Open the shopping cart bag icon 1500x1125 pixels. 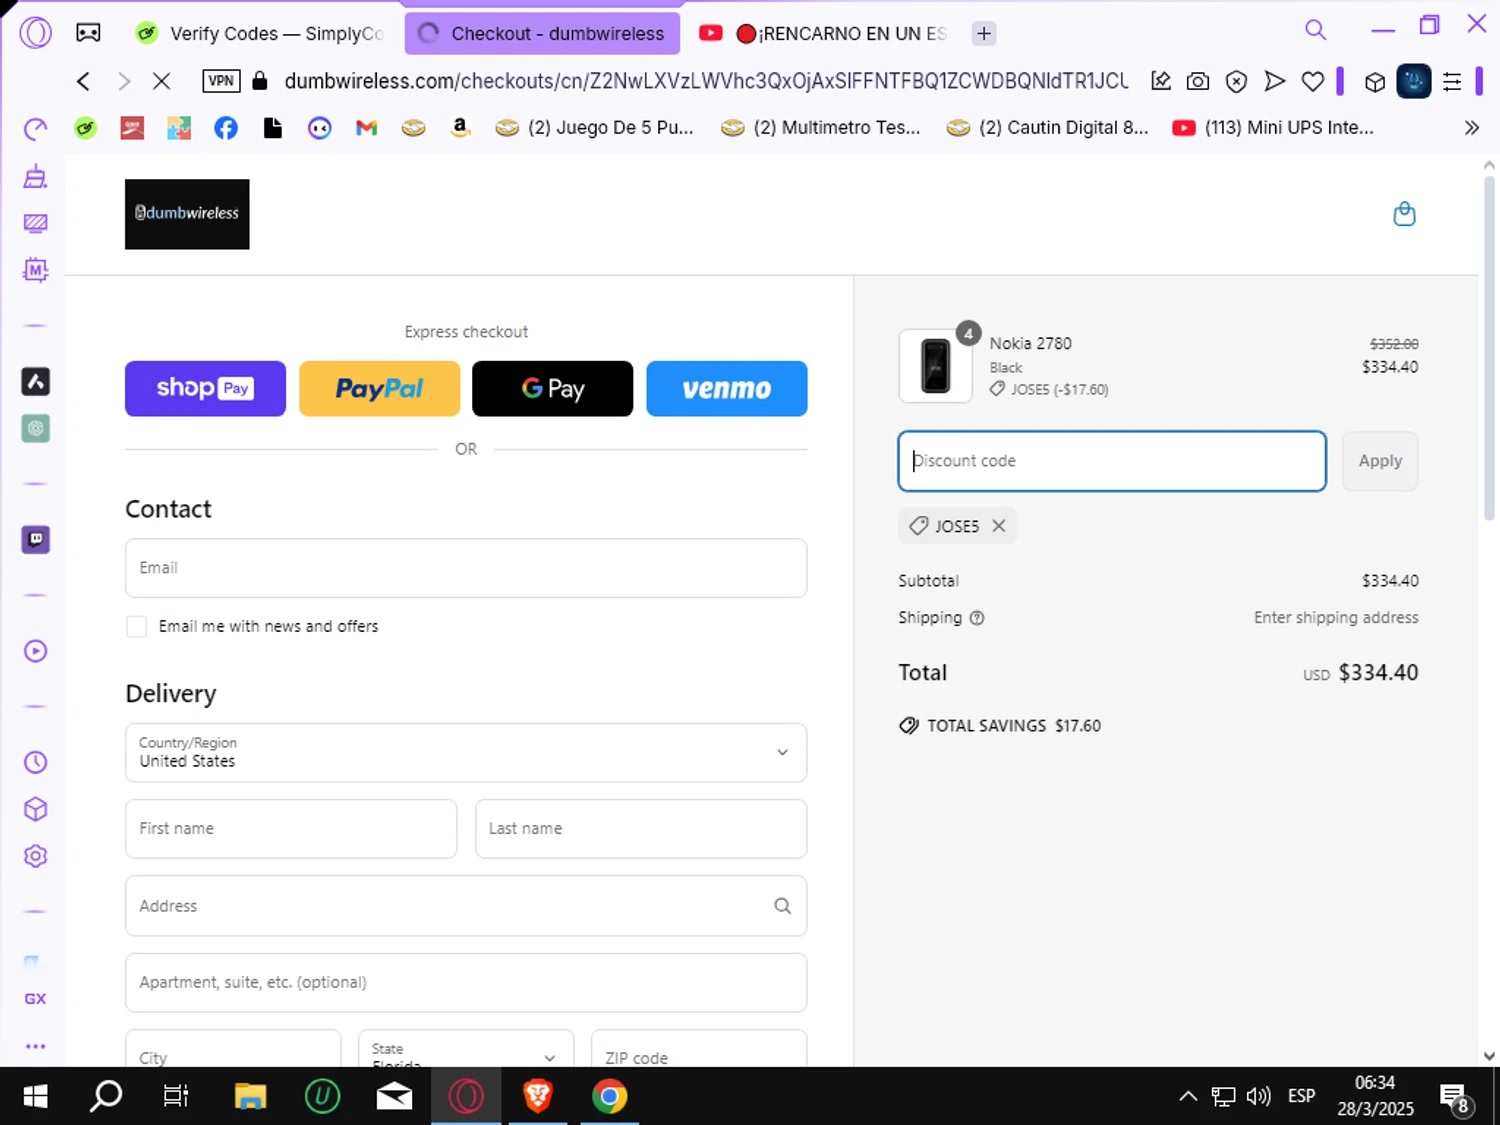click(x=1404, y=214)
